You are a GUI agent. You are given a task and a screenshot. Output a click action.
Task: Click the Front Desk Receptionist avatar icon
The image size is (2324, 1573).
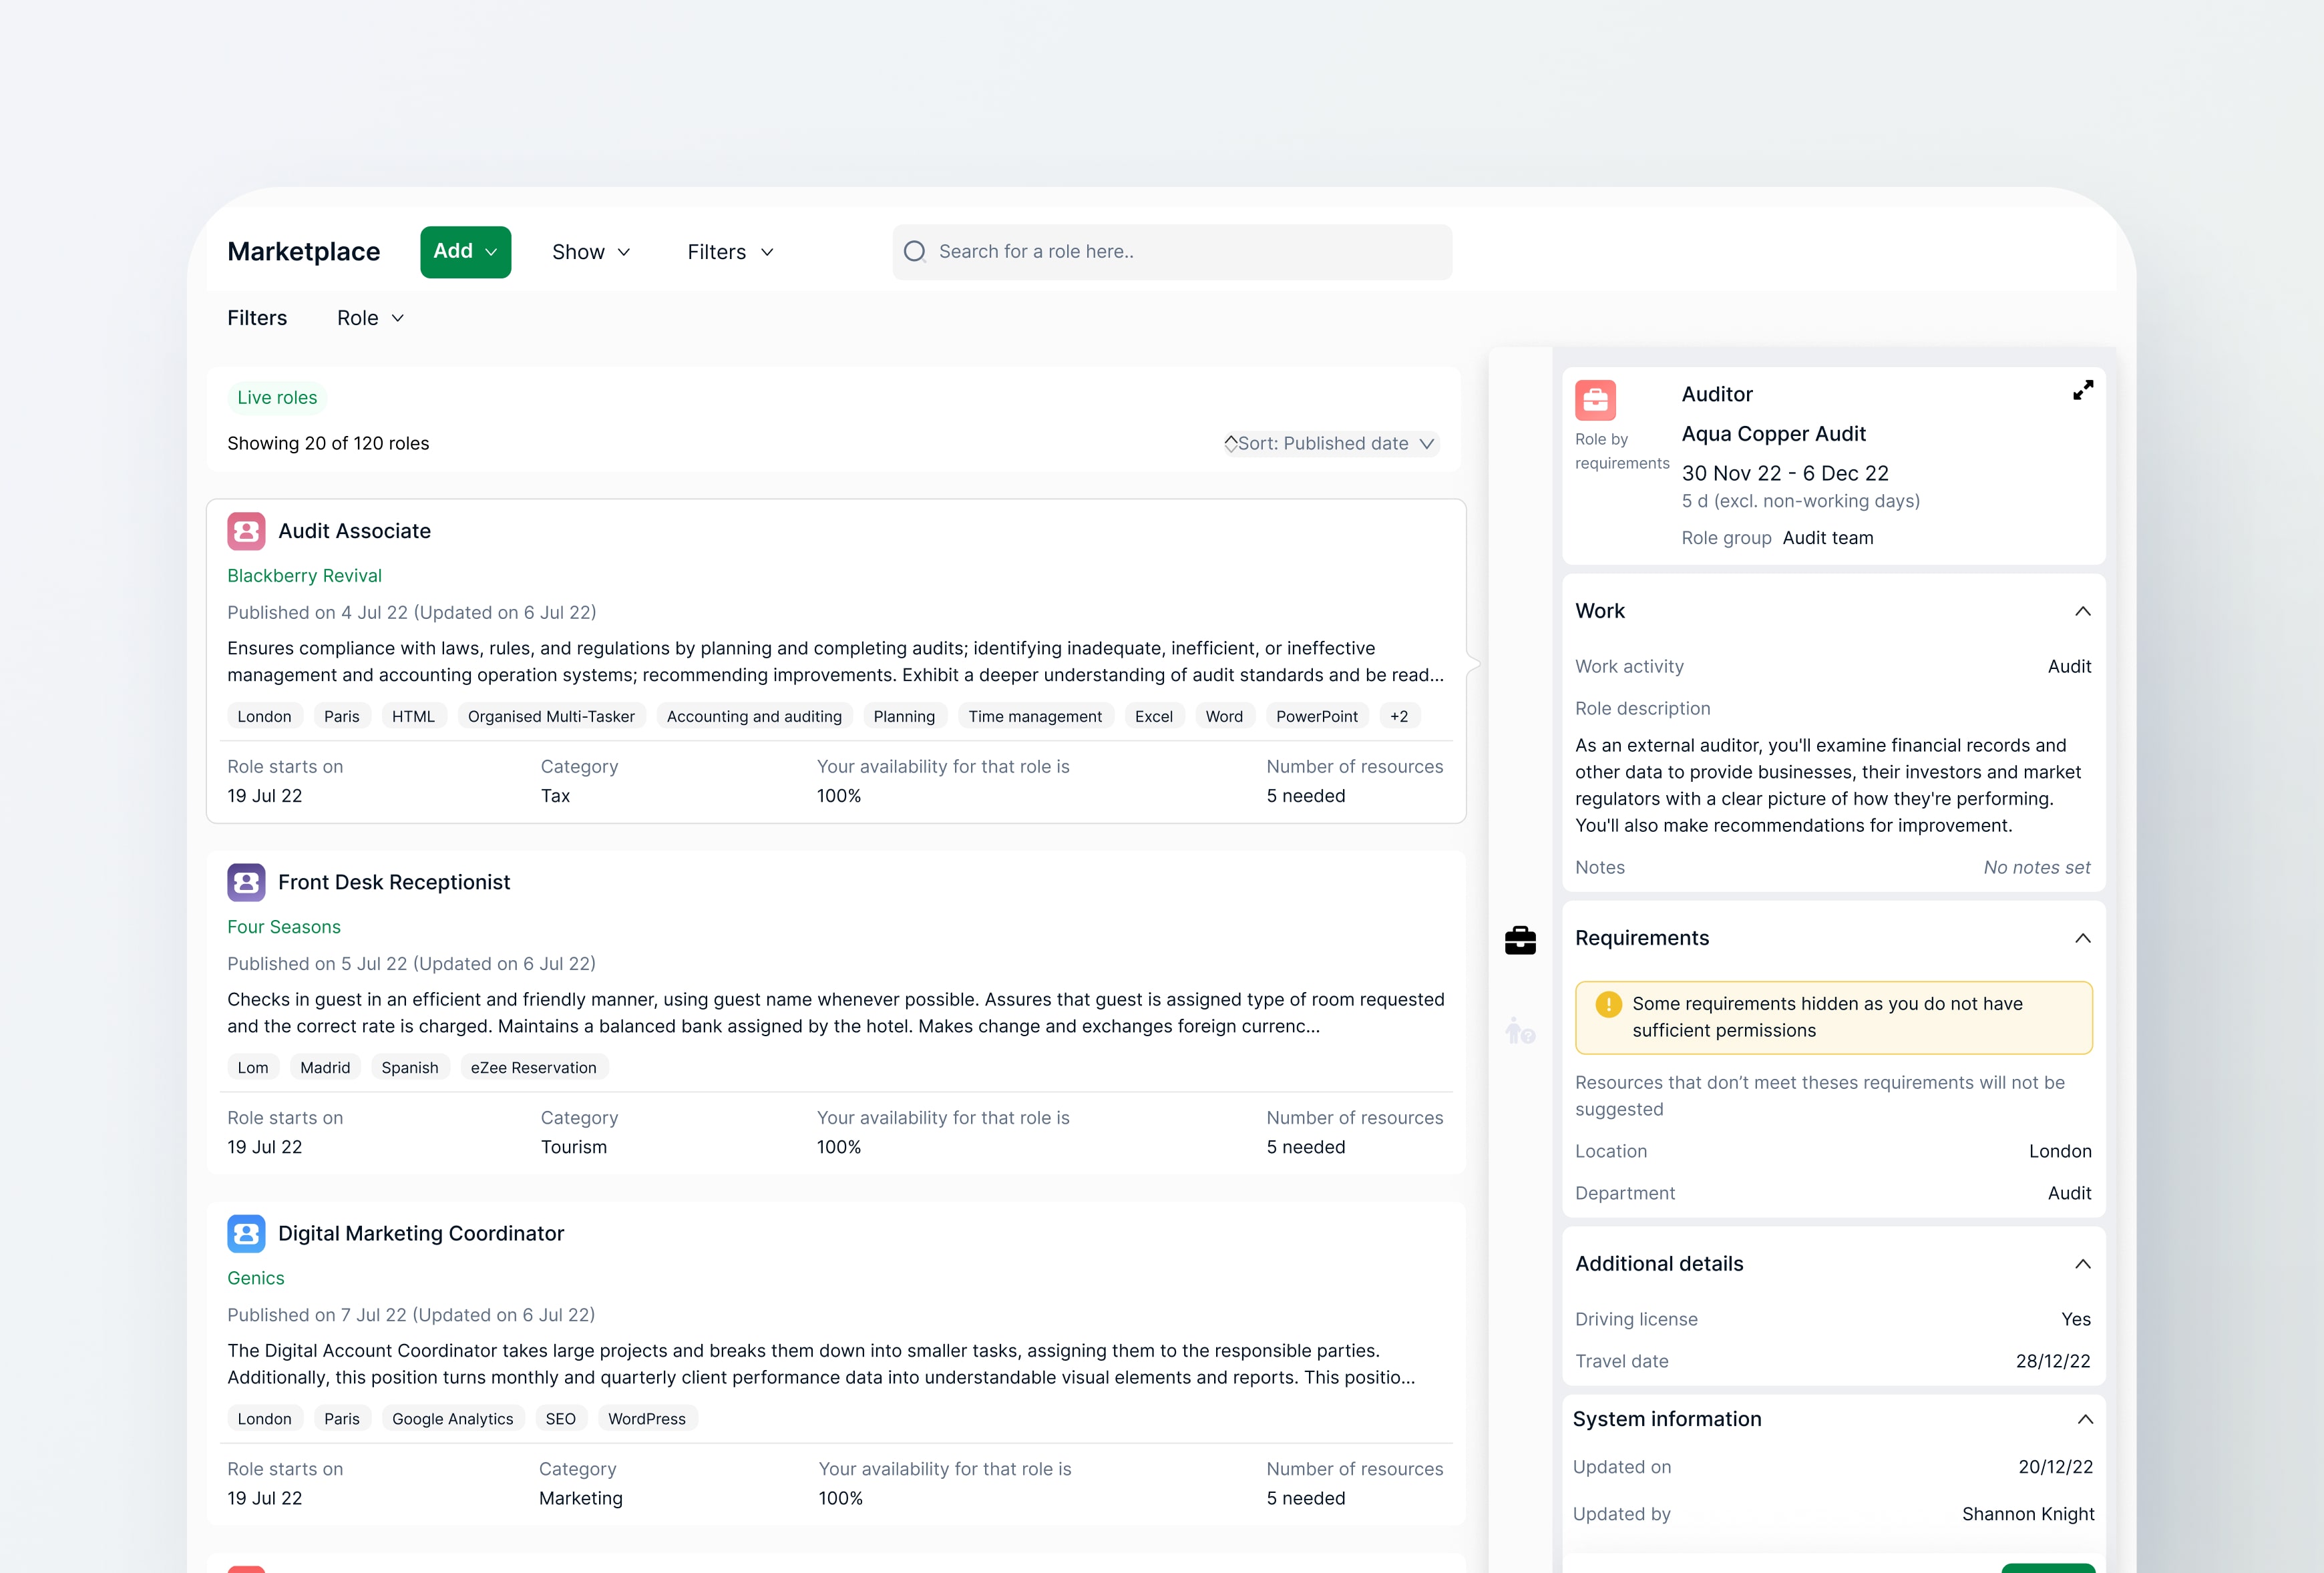[246, 882]
